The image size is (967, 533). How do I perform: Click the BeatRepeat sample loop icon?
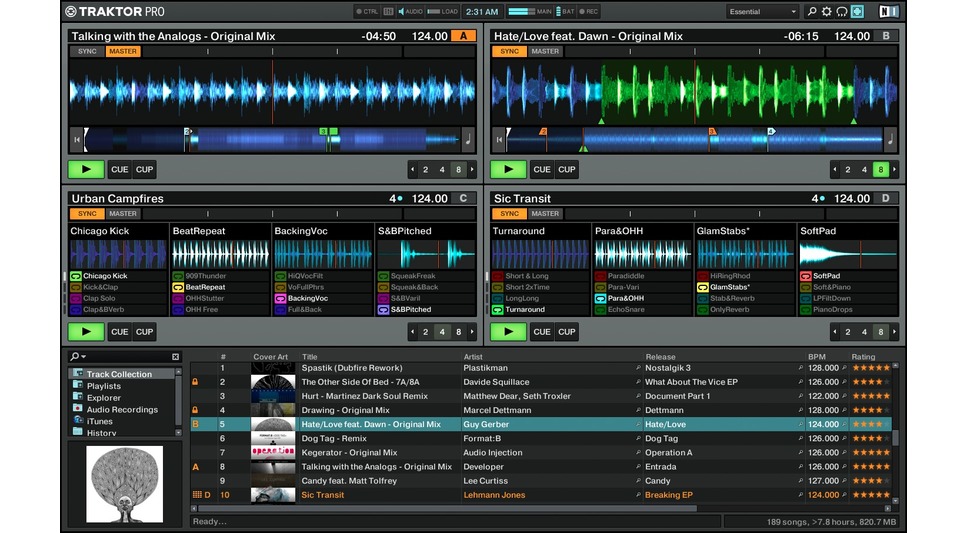point(178,287)
